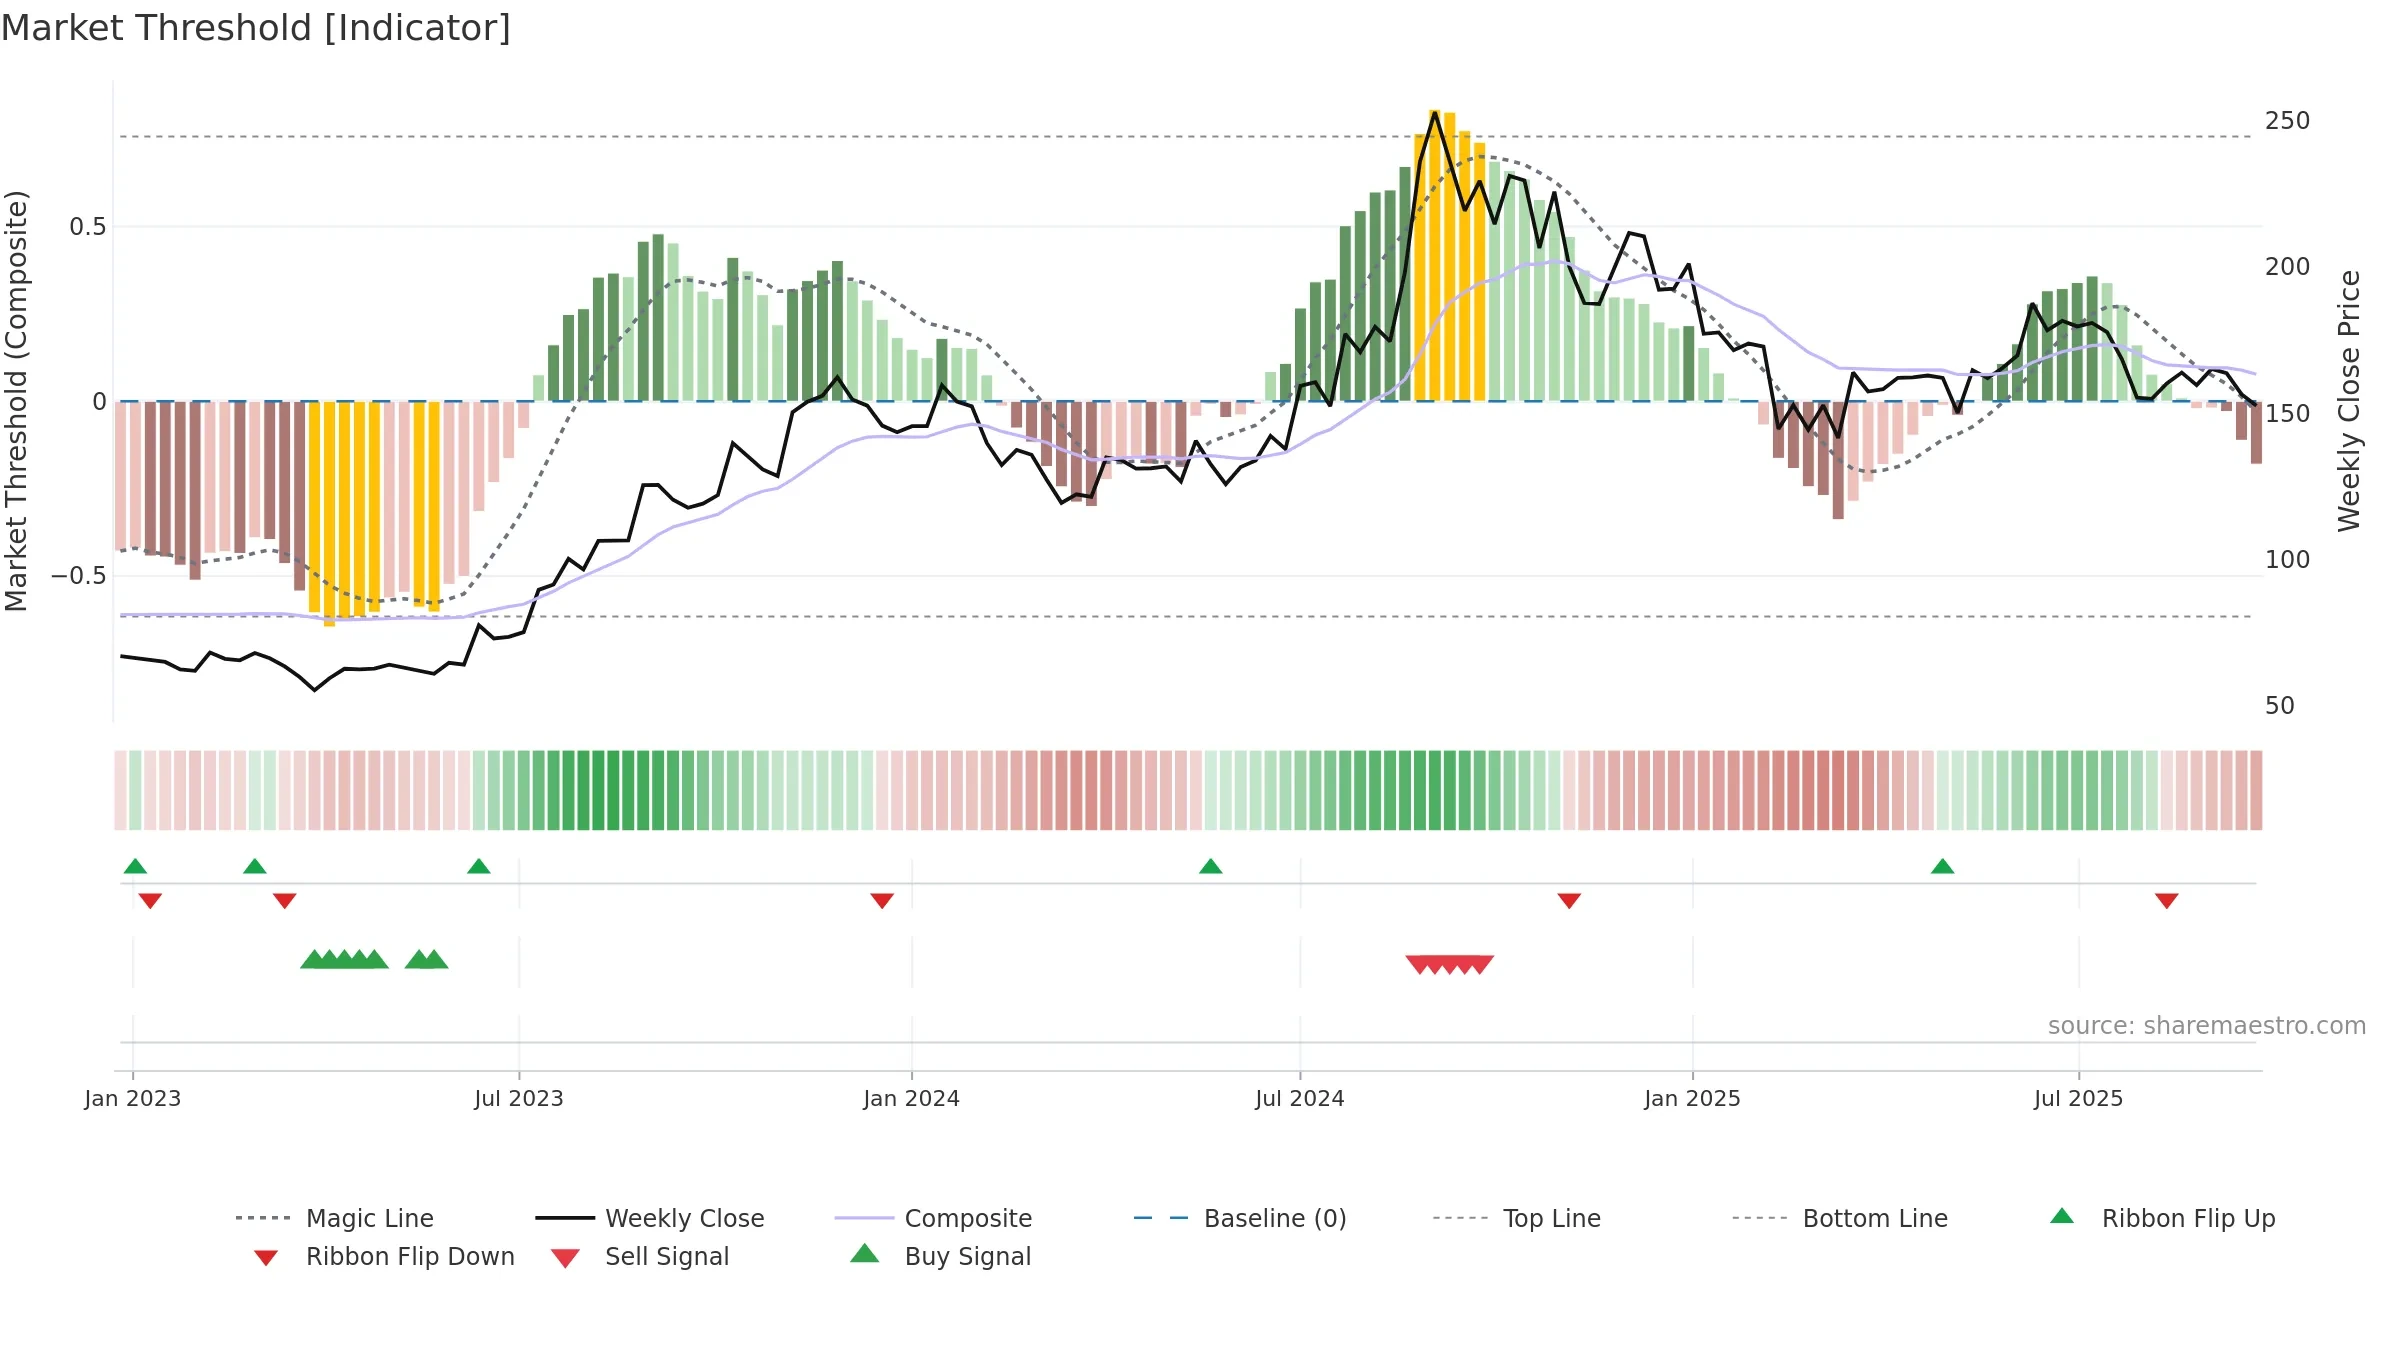Click the Market Threshold [Indicator] chart title
Screen dimensions: 2400x1350
click(x=256, y=28)
